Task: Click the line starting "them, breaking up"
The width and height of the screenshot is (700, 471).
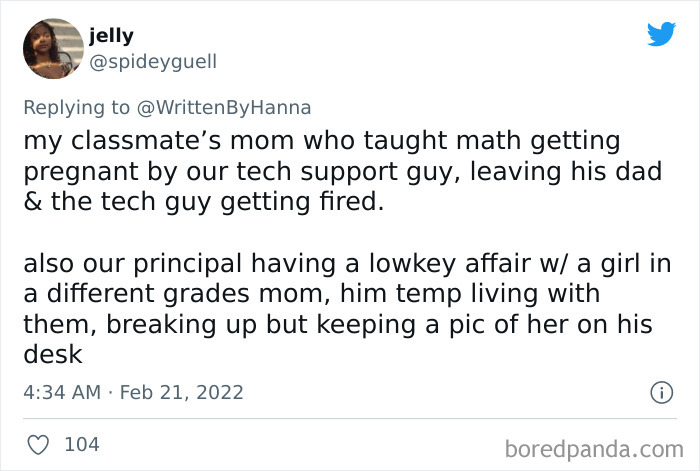Action: coord(336,325)
